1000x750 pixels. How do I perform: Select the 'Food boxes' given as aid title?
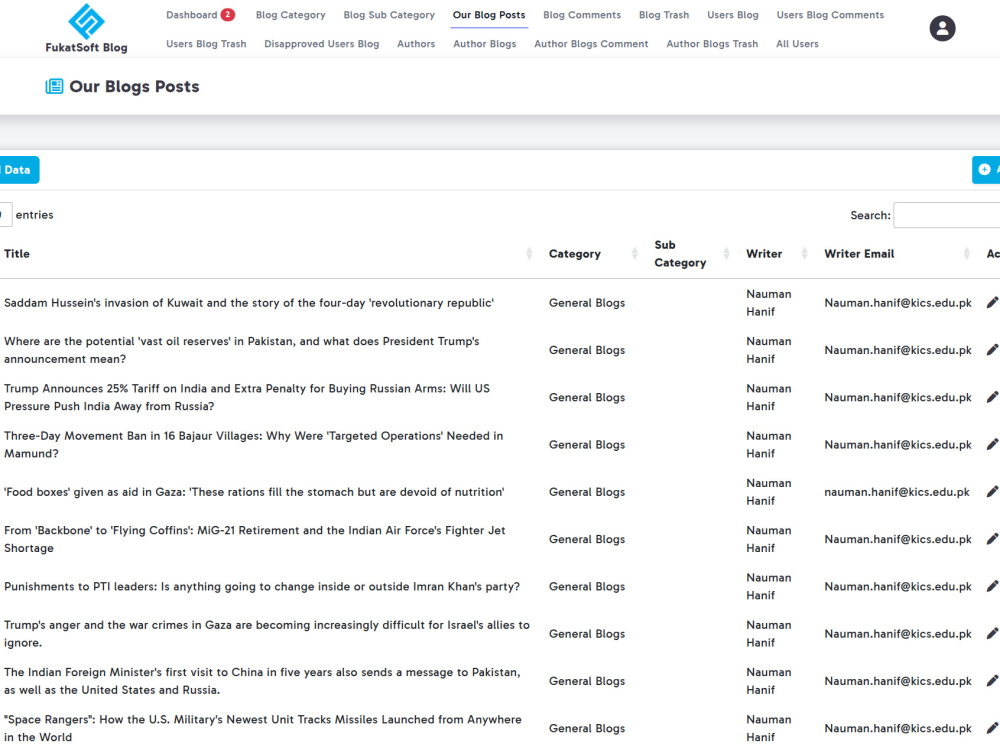click(x=254, y=492)
